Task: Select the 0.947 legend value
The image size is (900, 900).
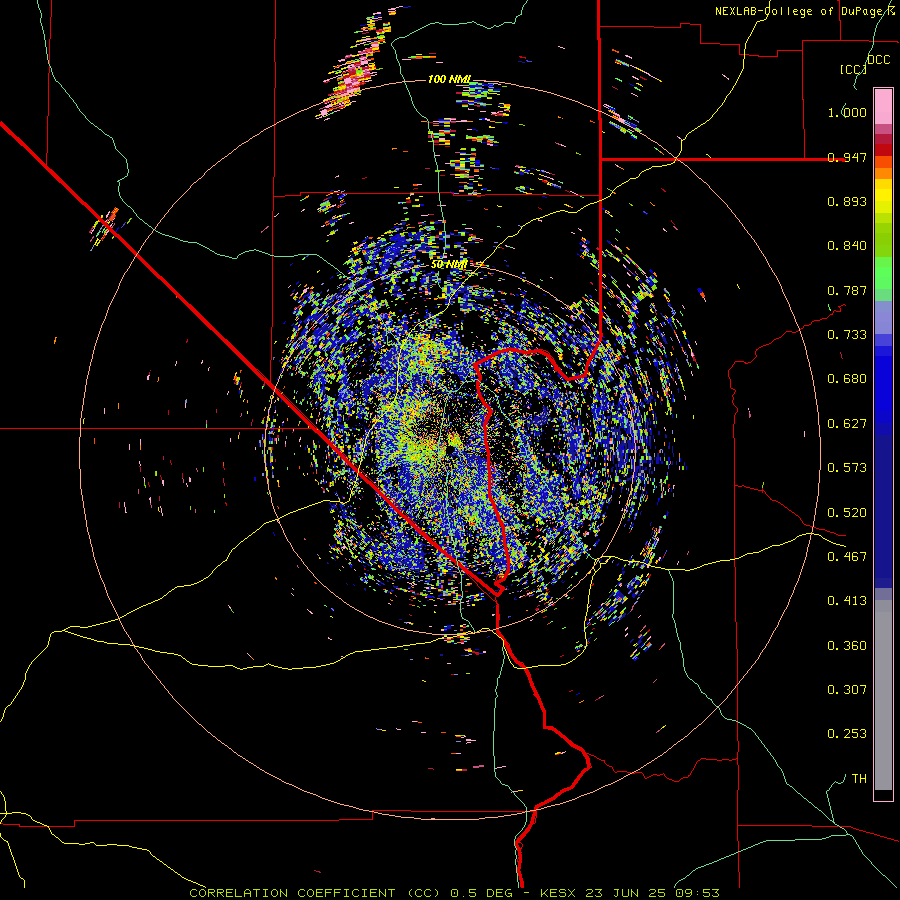Action: [847, 157]
